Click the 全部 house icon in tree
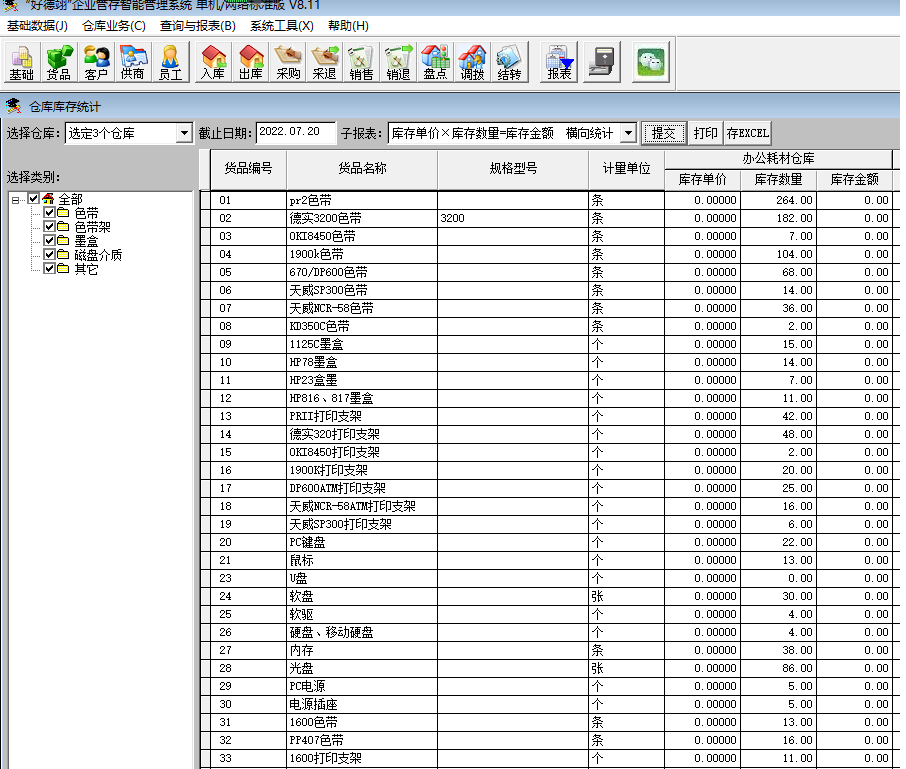 [x=49, y=199]
